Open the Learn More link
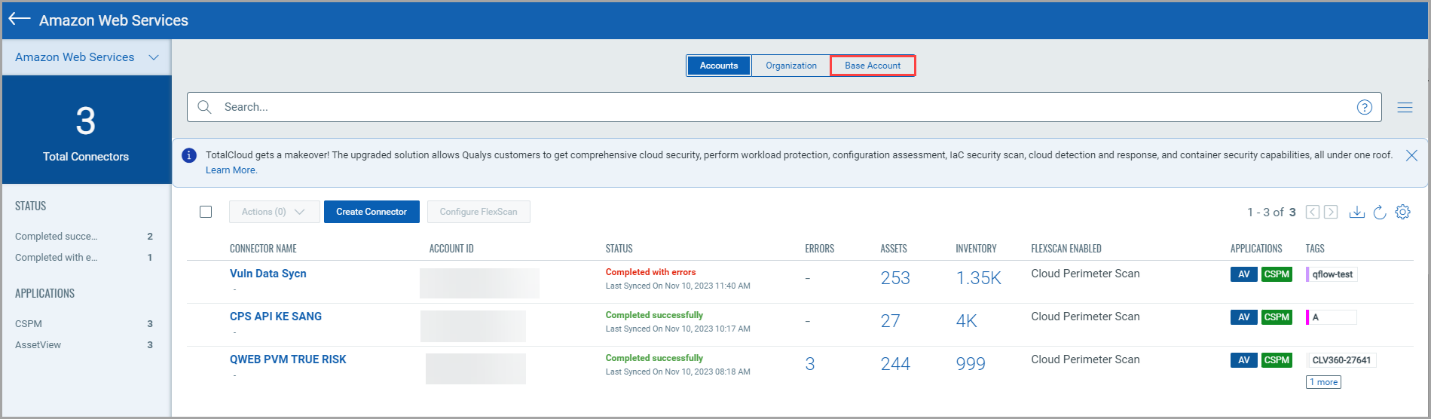Image resolution: width=1431 pixels, height=419 pixels. click(231, 170)
